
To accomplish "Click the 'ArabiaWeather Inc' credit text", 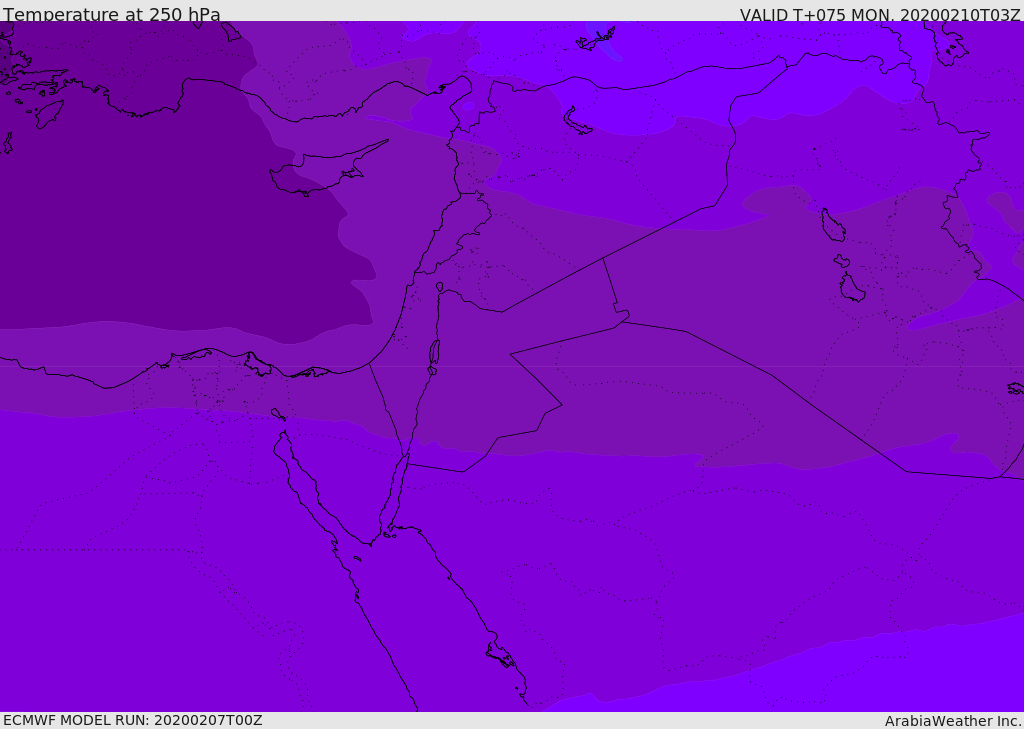I will [x=952, y=721].
